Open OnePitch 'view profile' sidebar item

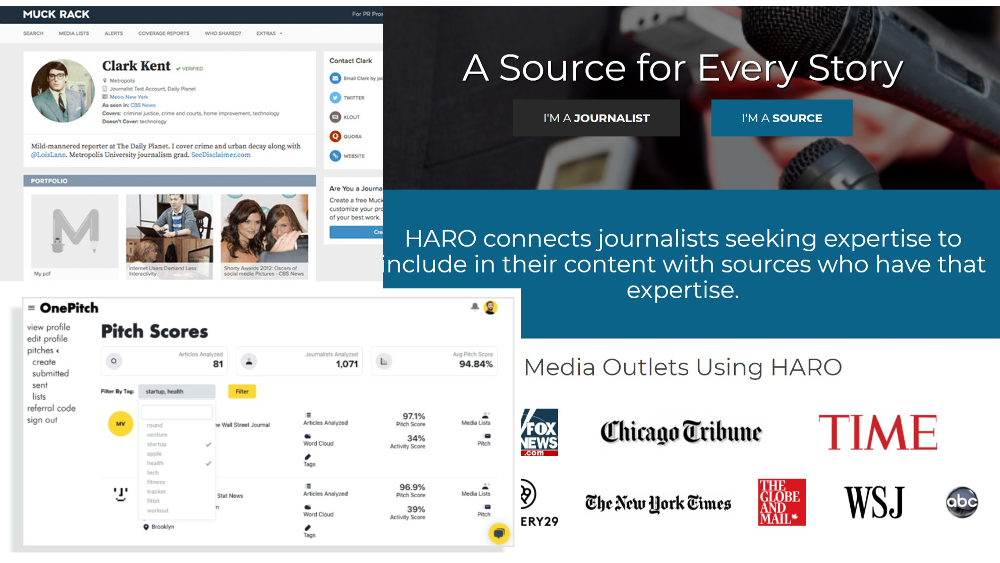[x=48, y=327]
